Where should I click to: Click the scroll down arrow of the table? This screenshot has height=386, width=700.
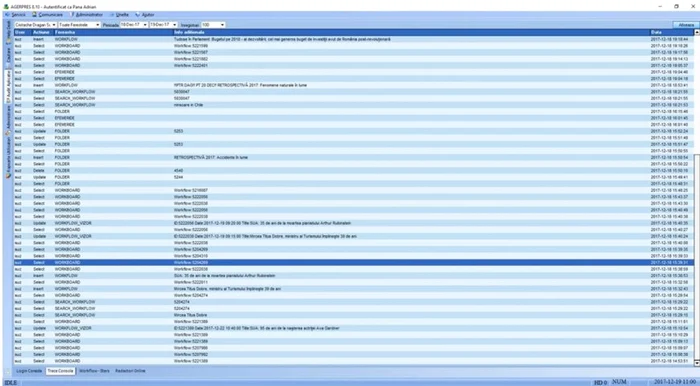coord(696,363)
